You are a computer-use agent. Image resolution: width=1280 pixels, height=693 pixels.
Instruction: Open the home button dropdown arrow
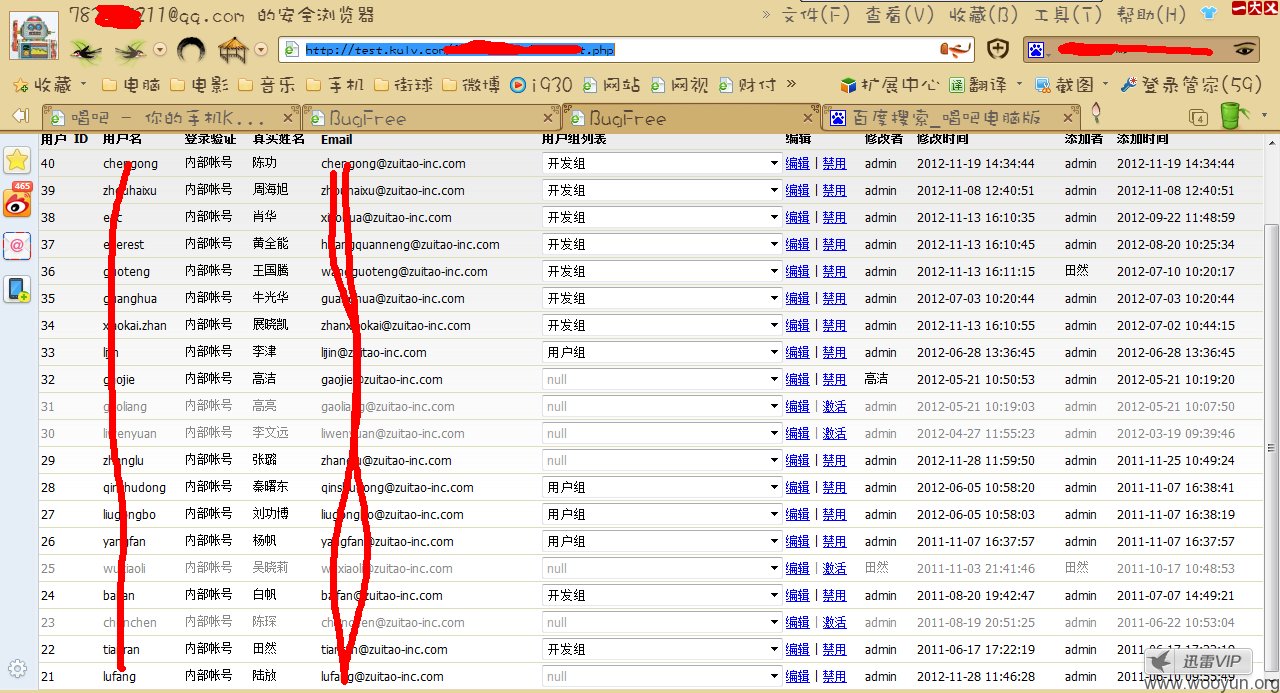click(x=261, y=49)
